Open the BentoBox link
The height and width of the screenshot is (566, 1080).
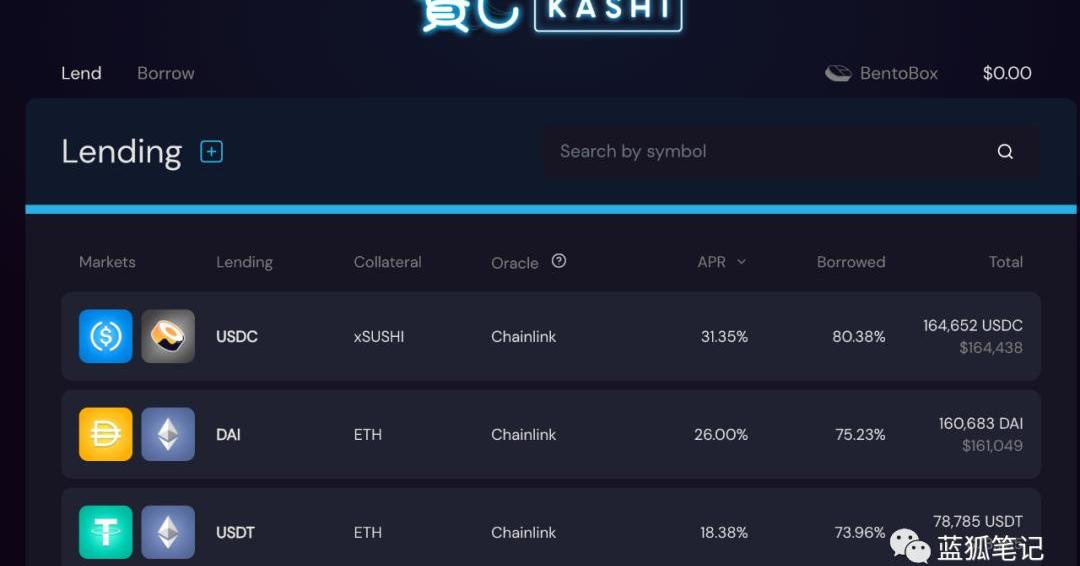click(x=899, y=73)
